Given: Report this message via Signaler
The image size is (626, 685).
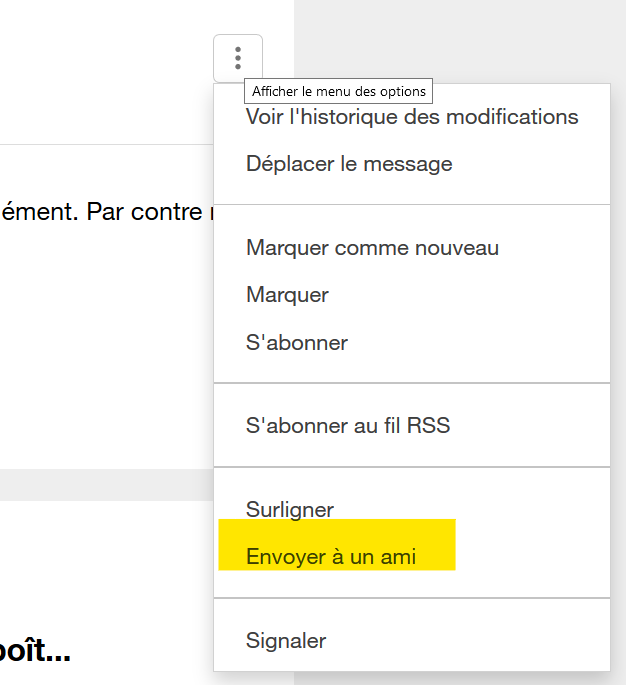Looking at the screenshot, I should 286,640.
